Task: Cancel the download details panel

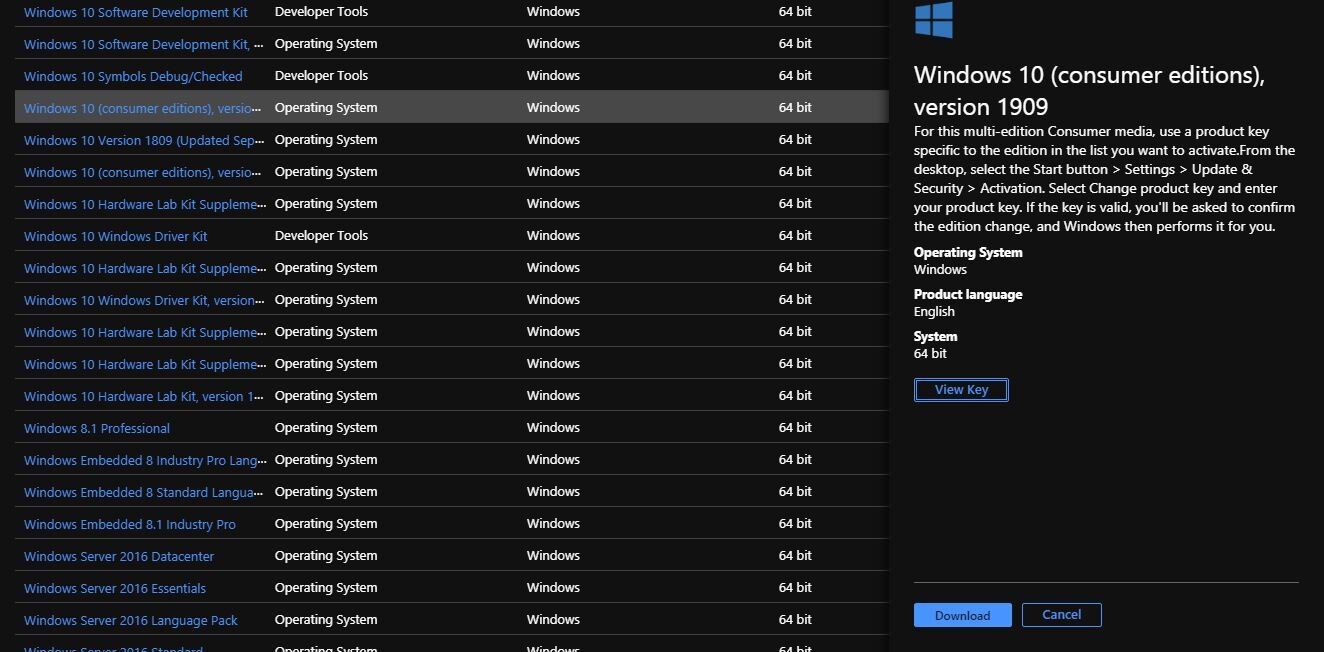Action: (x=1061, y=615)
